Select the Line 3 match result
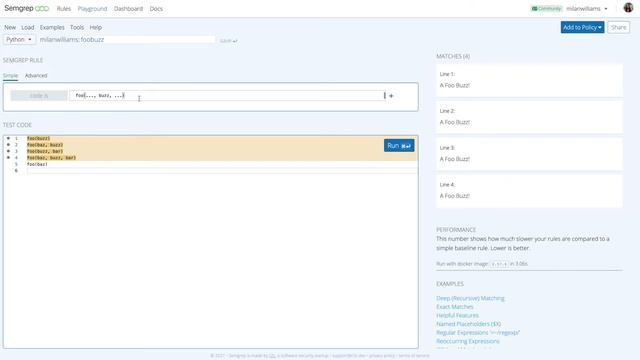Screen dimensions: 640x360 [529, 153]
